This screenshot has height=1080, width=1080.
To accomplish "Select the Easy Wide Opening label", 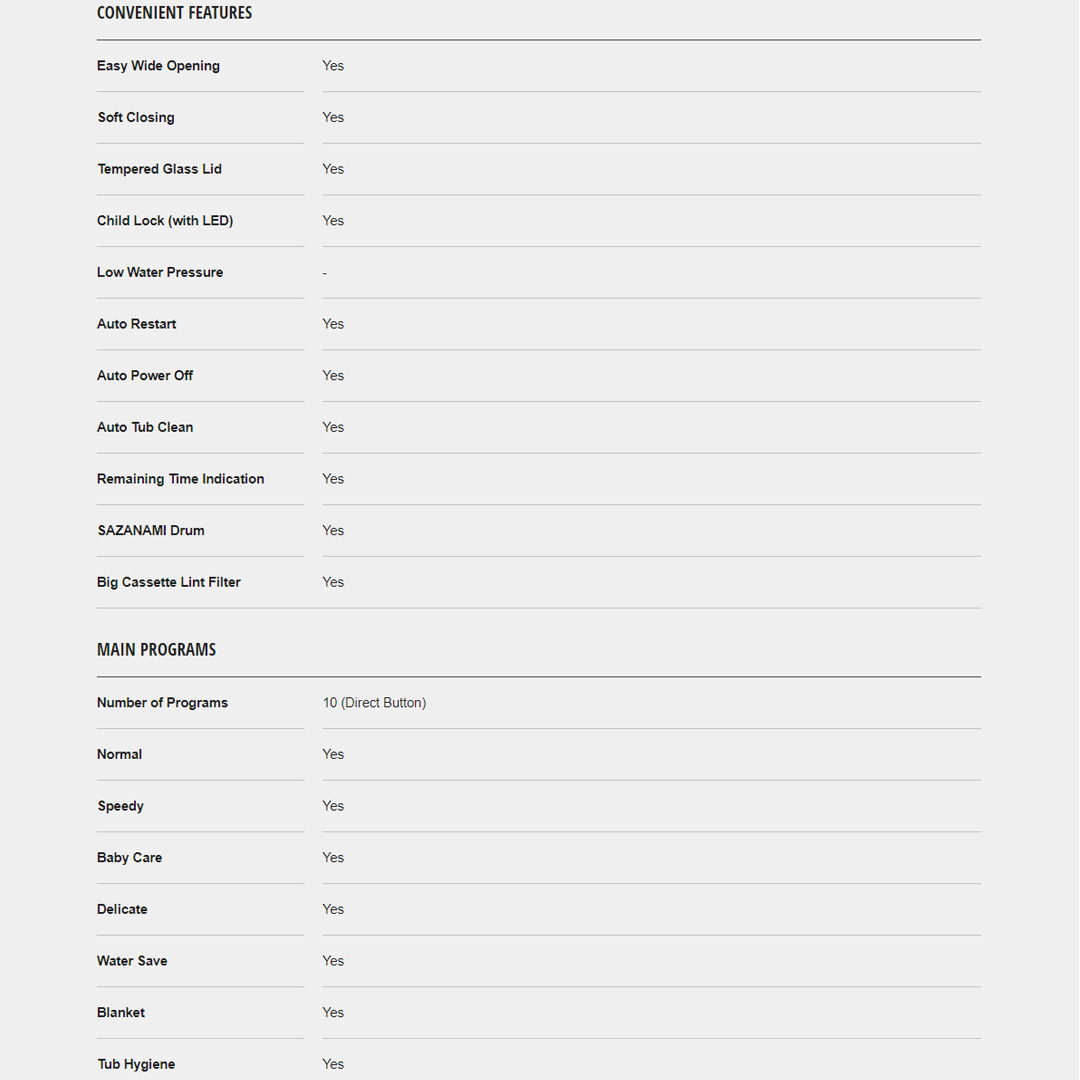I will coord(158,66).
